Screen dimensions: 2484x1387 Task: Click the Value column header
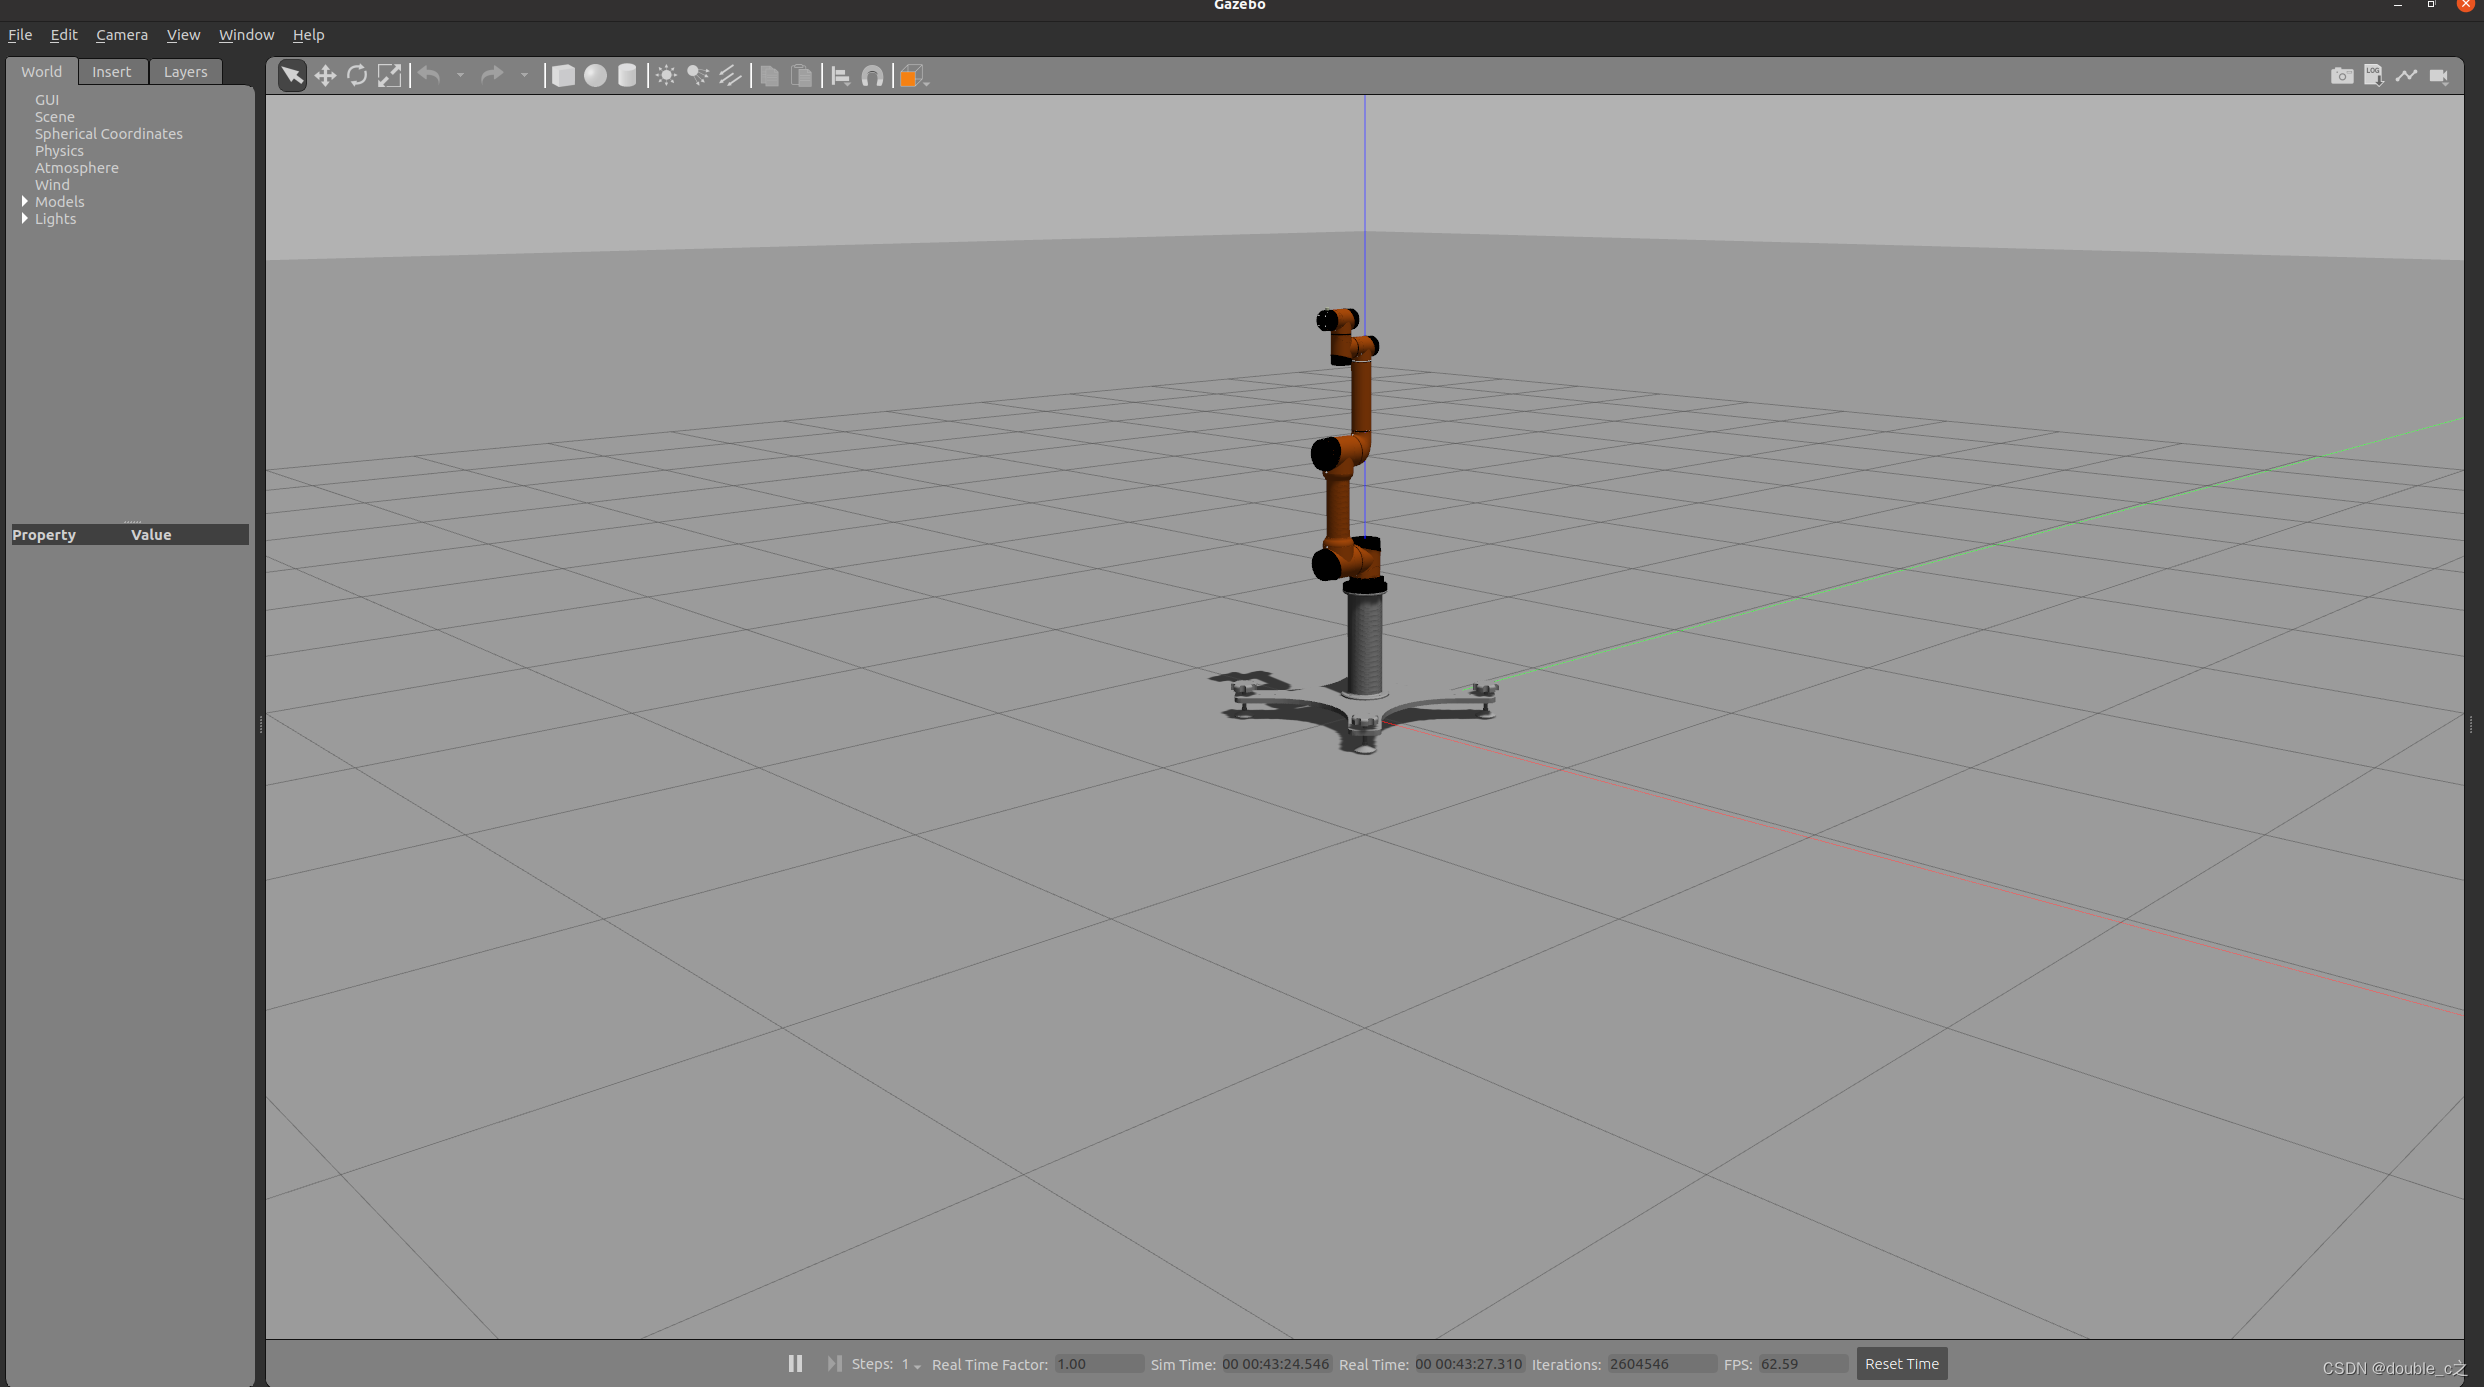coord(151,535)
